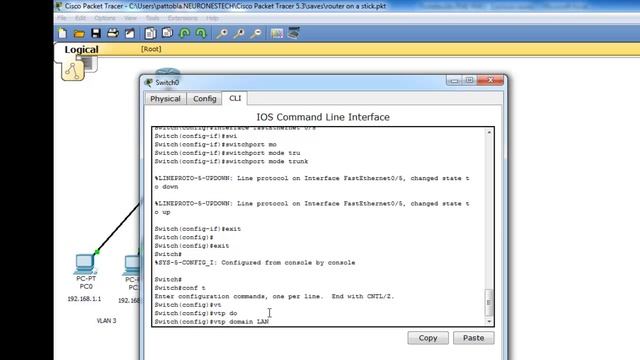Click the Zoom In magnifier icon
Image resolution: width=640 pixels, height=360 pixels.
(222, 33)
